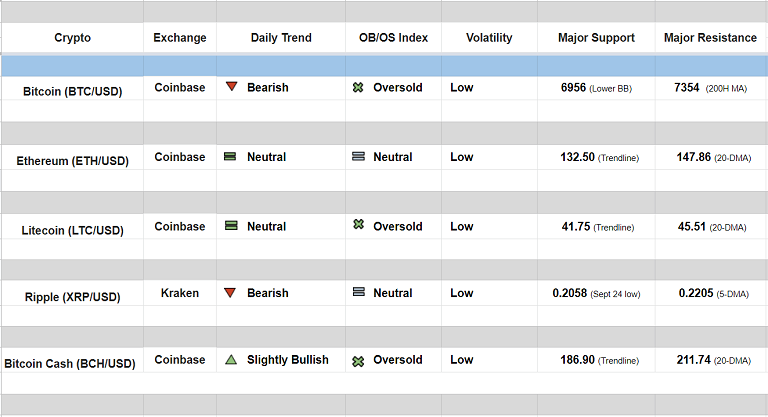
Task: Click the Bitcoin (BTC/USD) row label
Action: [73, 91]
